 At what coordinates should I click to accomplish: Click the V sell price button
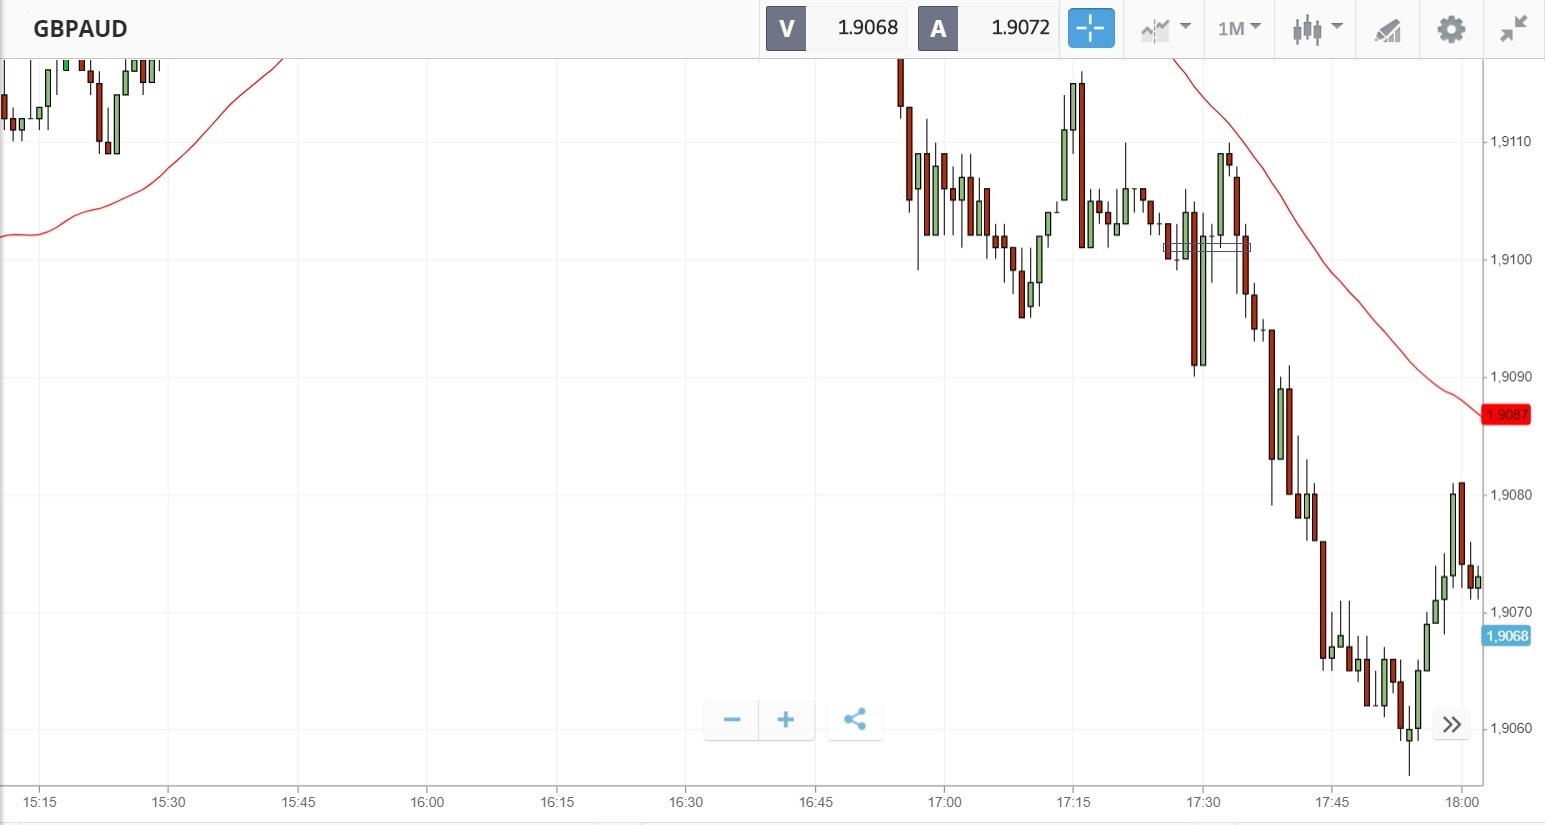[786, 28]
